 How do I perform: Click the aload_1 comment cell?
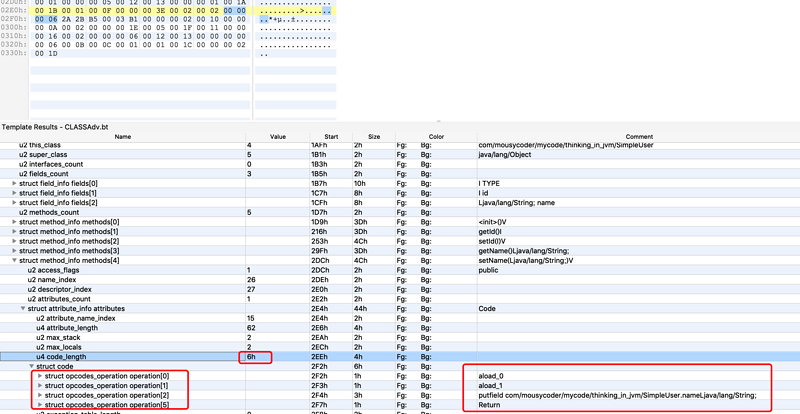490,385
